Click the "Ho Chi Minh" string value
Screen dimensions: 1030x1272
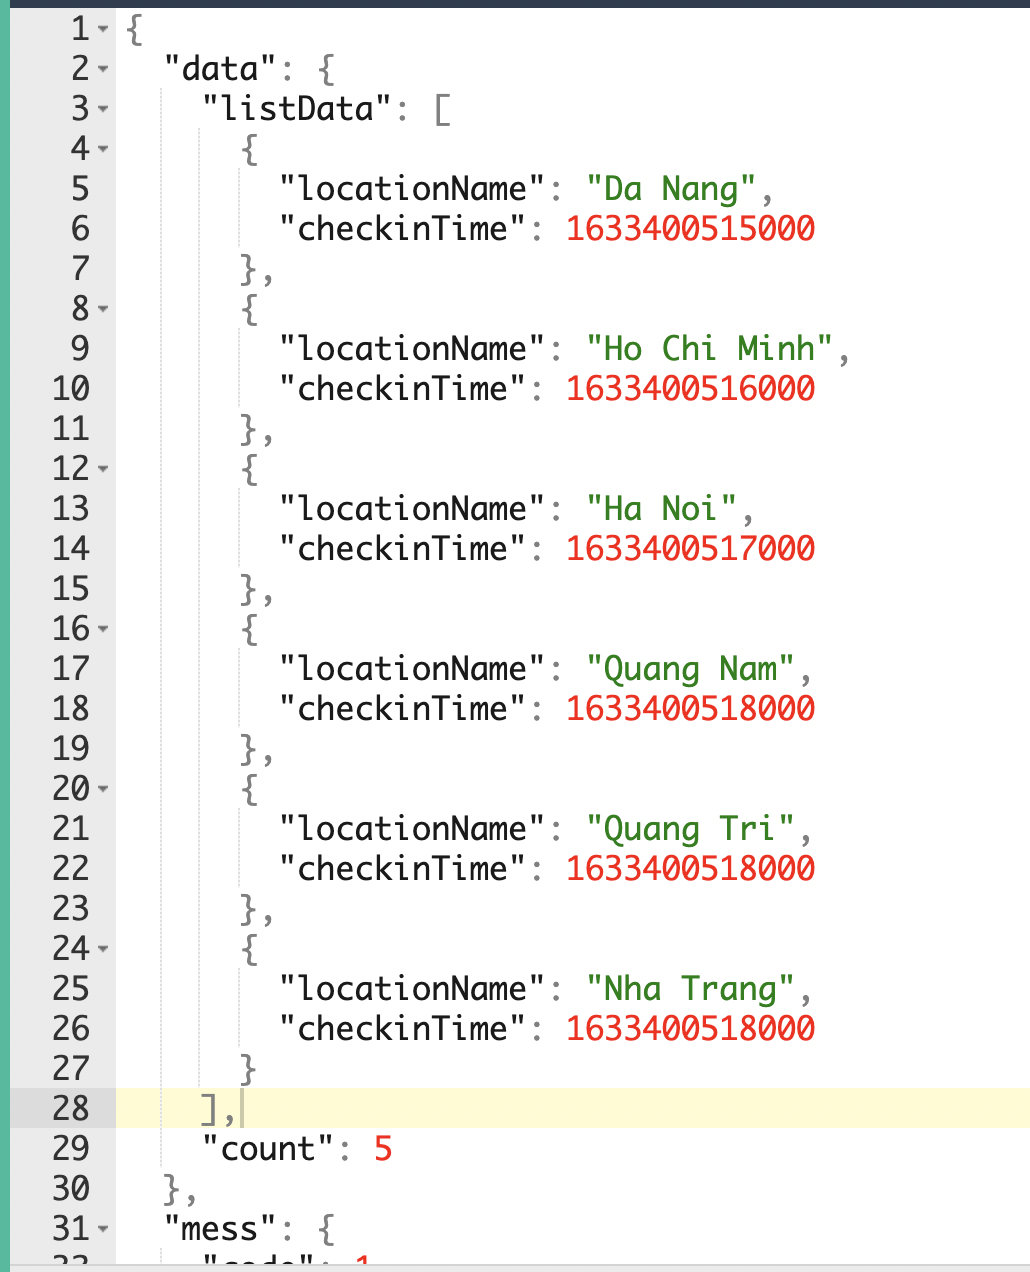pos(710,349)
